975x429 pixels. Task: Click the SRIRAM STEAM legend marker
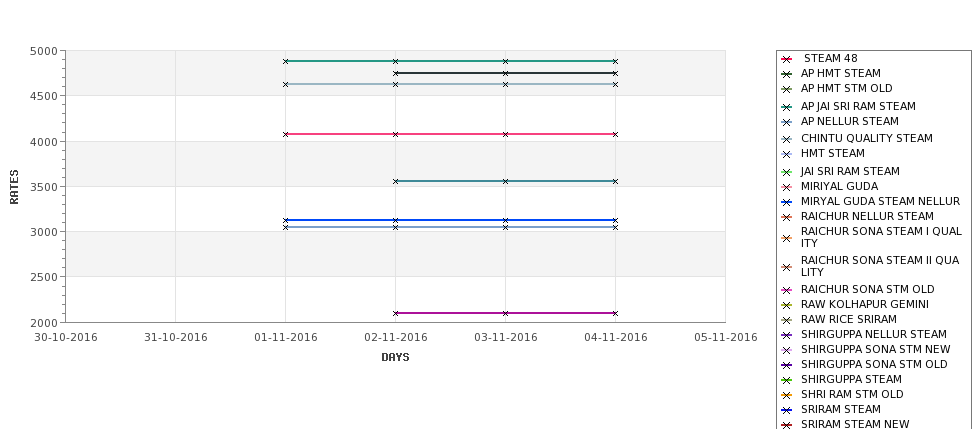[787, 410]
